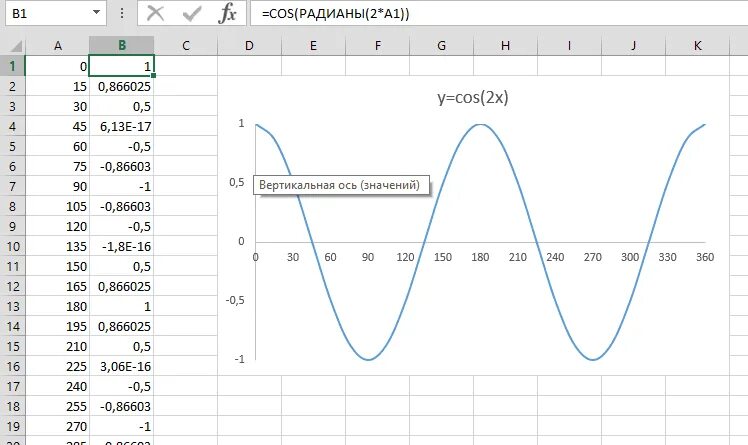This screenshot has height=445, width=748.
Task: Select row 13 header
Action: [x=12, y=306]
